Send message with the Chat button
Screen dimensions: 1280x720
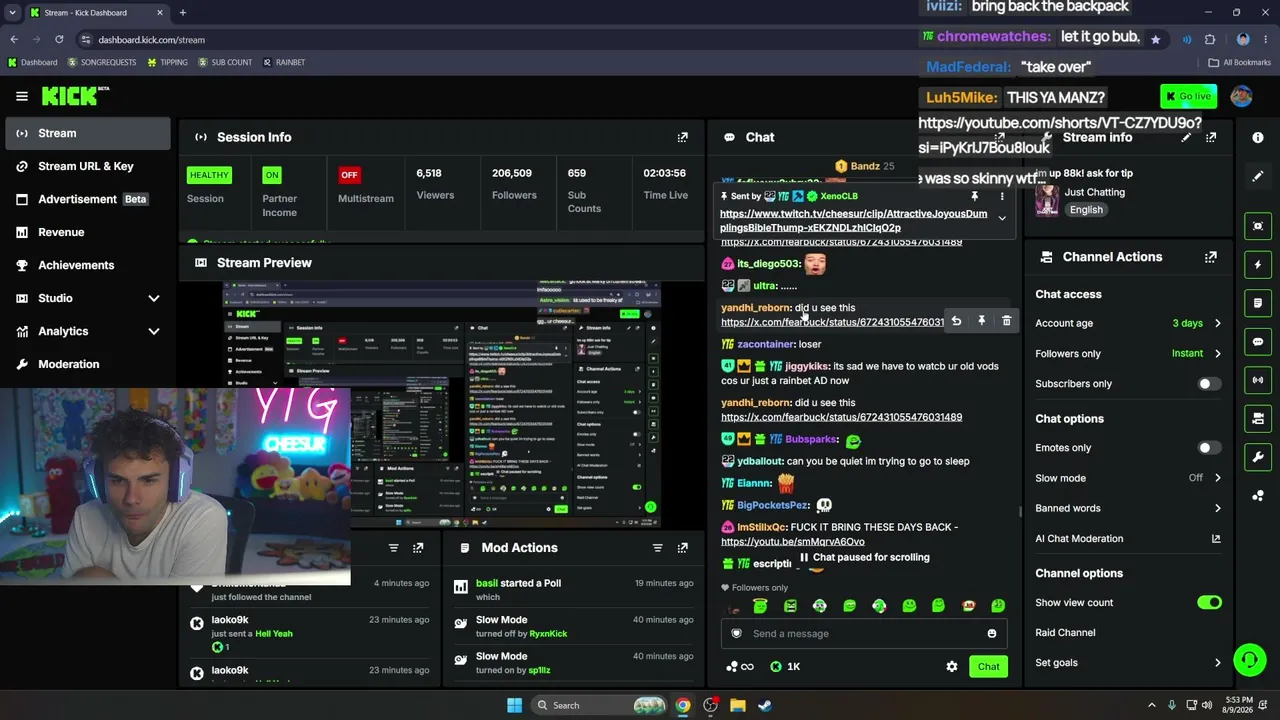(x=988, y=667)
